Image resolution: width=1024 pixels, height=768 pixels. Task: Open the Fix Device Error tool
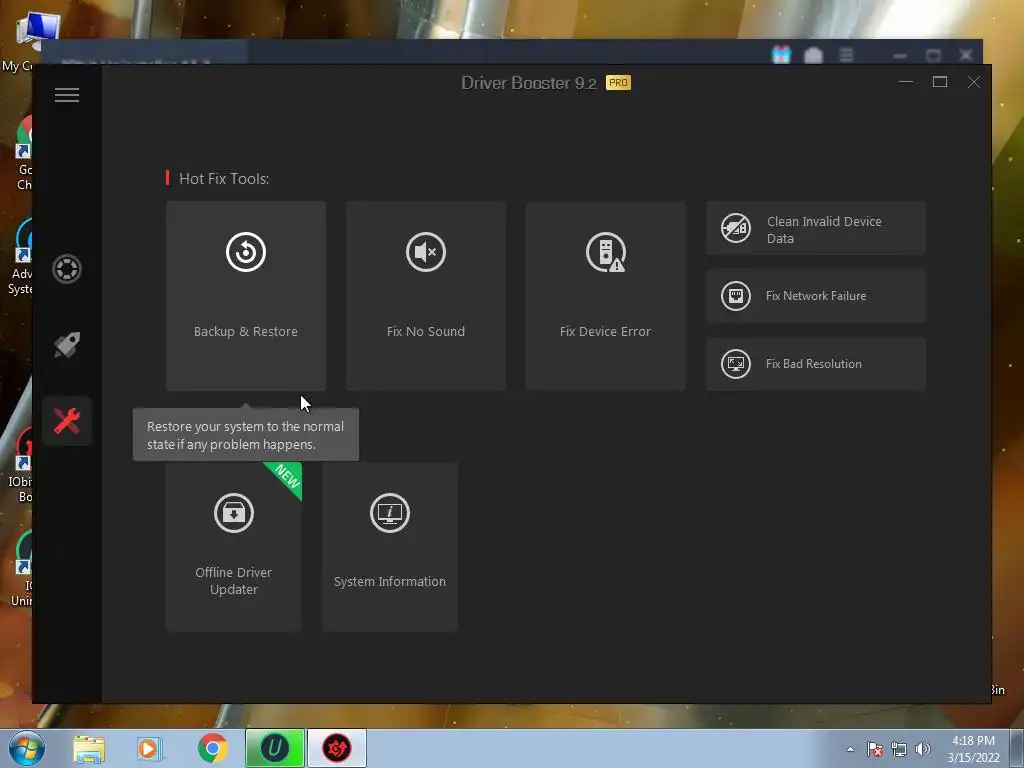point(605,296)
